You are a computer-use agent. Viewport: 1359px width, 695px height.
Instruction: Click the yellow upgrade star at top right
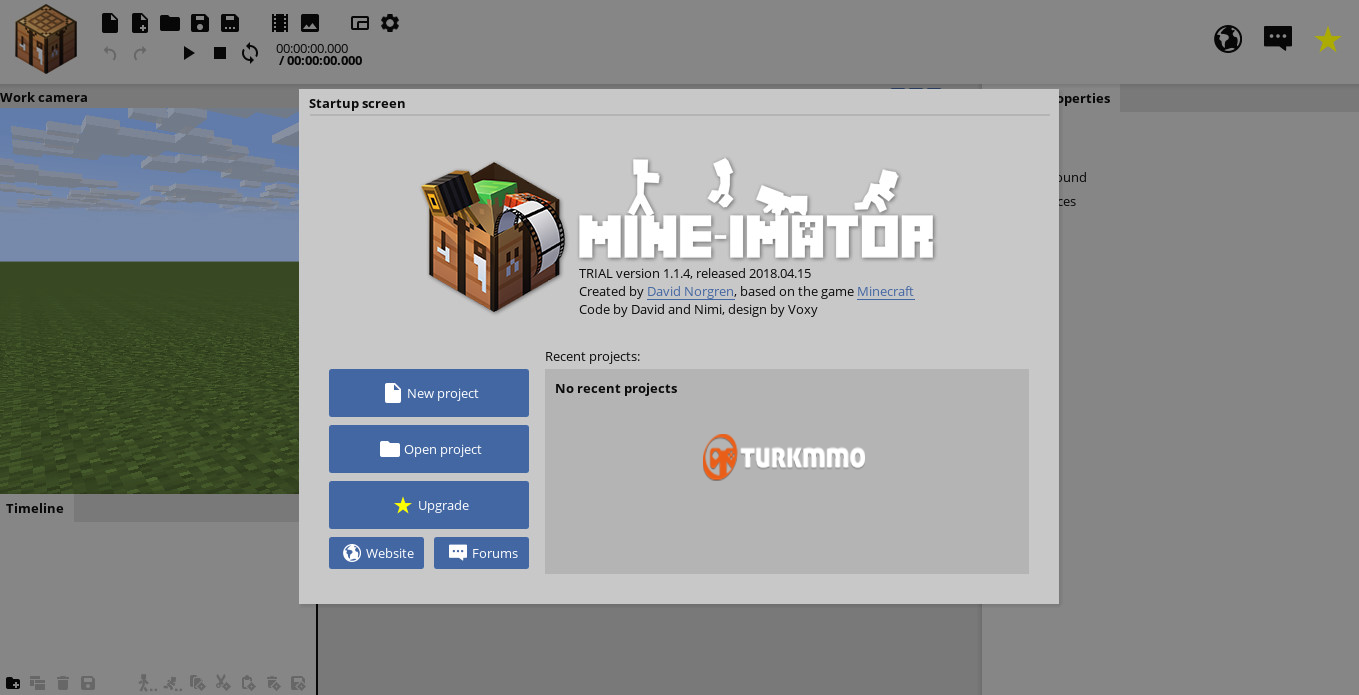(x=1328, y=39)
